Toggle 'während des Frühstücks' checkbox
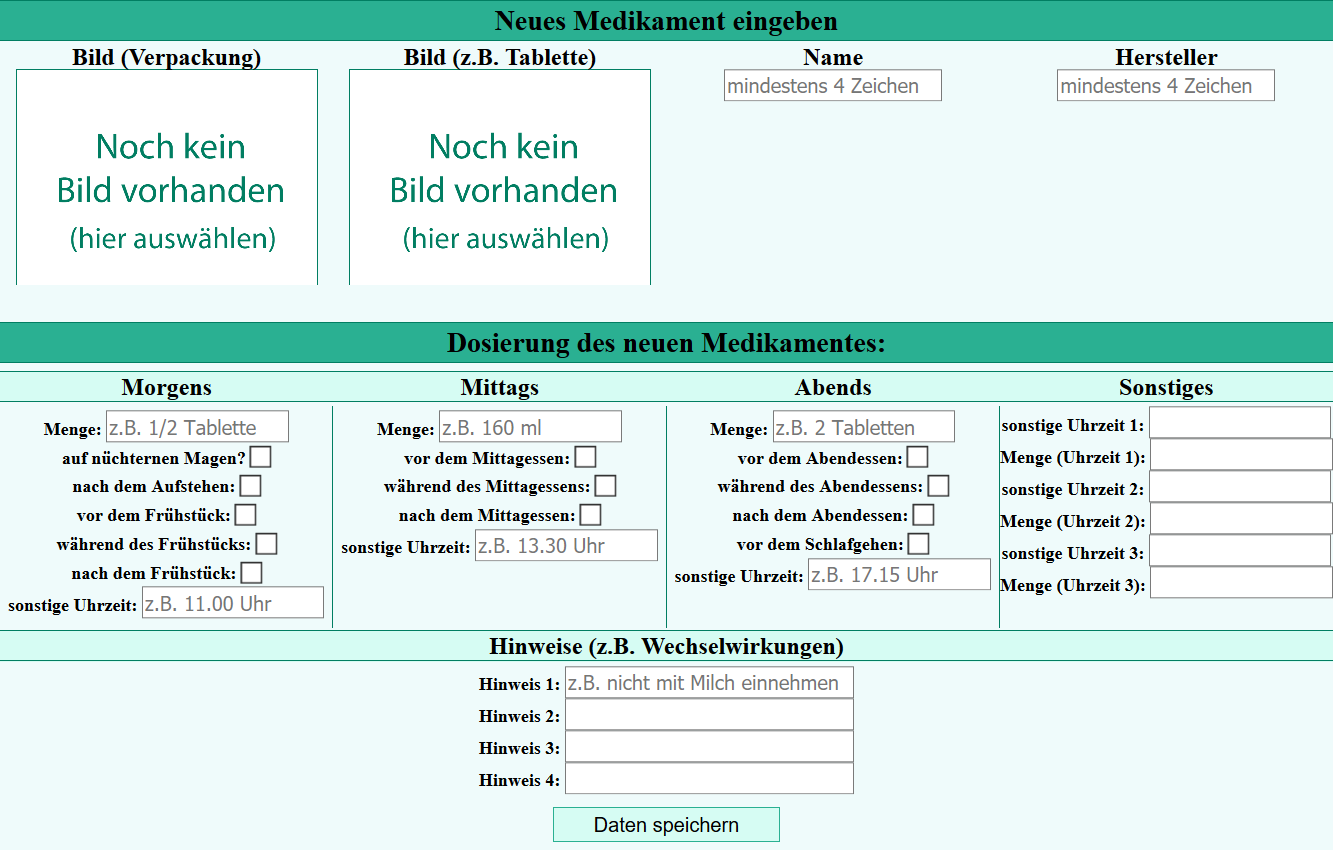The width and height of the screenshot is (1333, 850). tap(267, 544)
